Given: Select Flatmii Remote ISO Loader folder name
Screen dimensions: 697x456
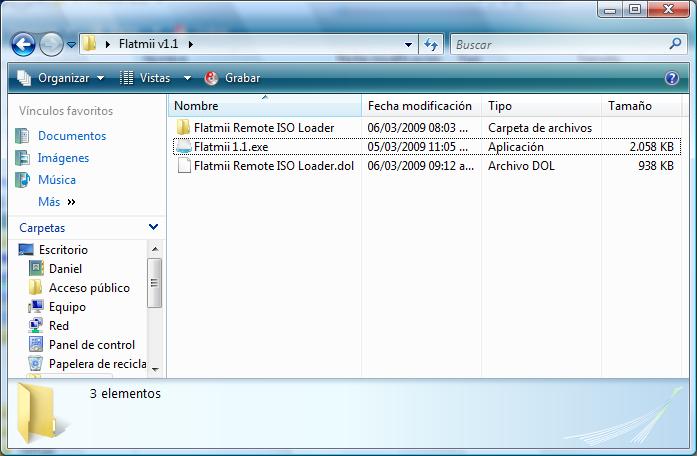Looking at the screenshot, I should pyautogui.click(x=264, y=128).
